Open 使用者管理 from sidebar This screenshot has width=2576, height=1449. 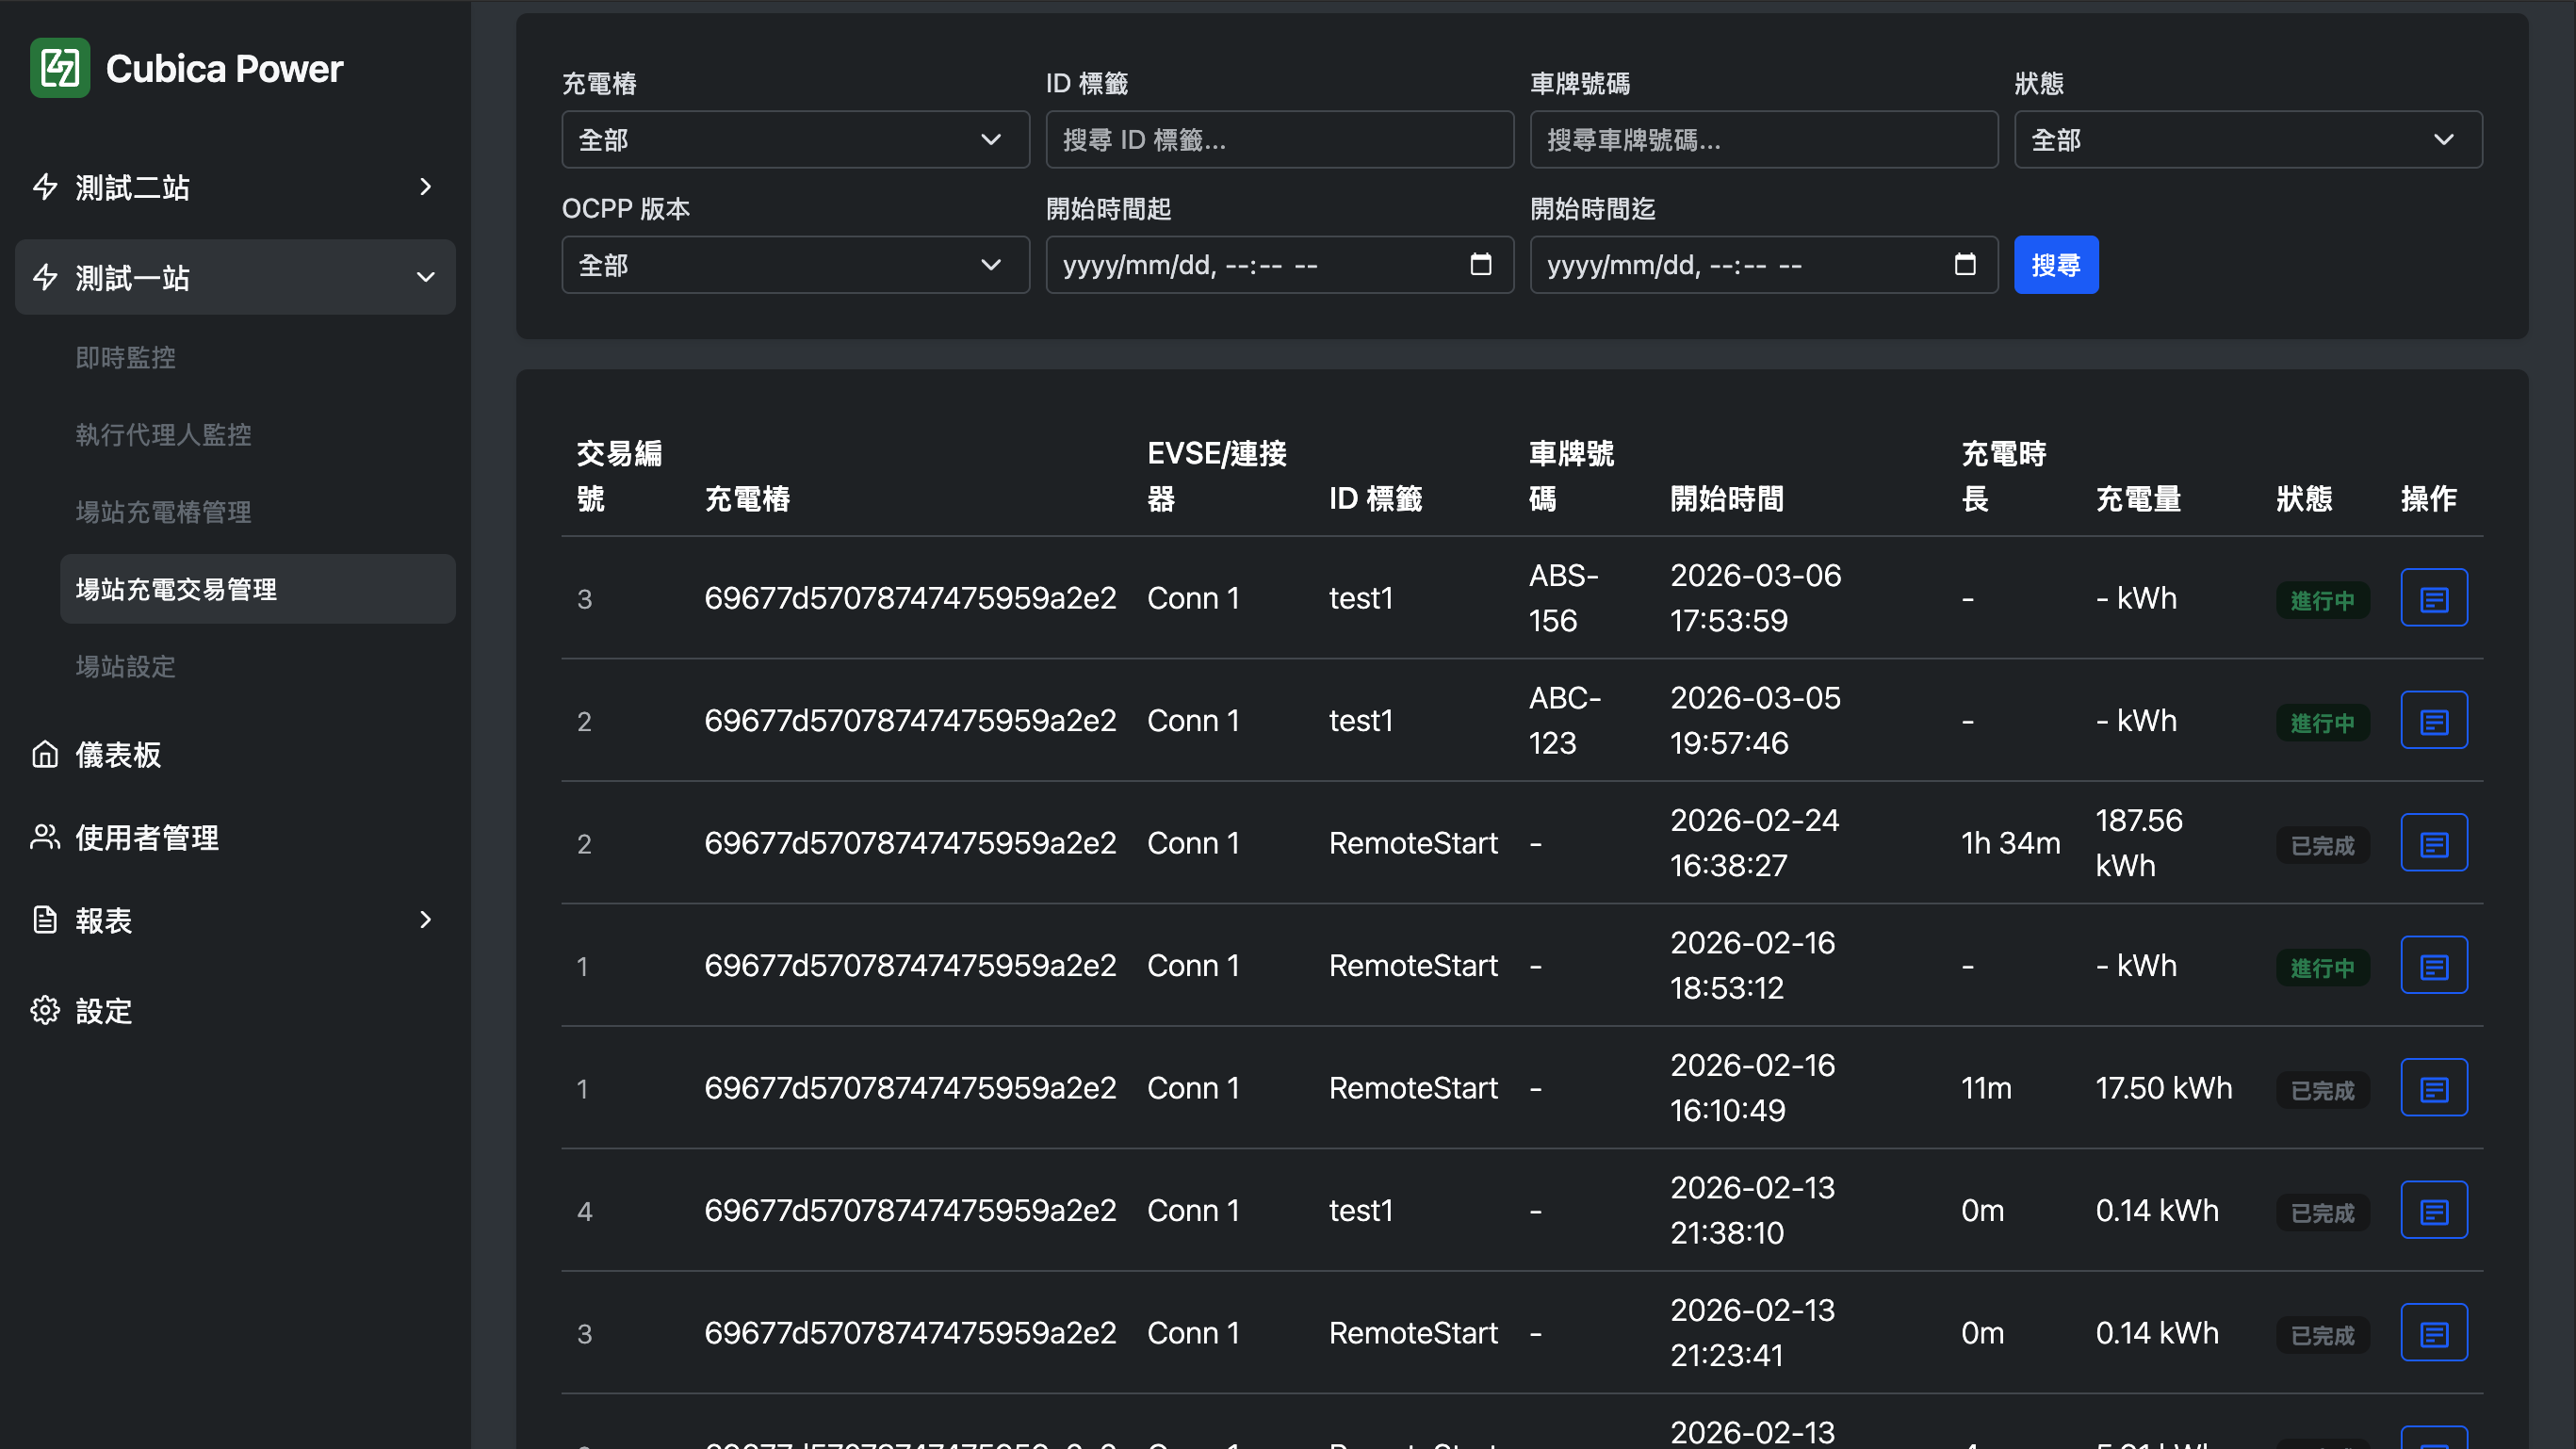147,838
